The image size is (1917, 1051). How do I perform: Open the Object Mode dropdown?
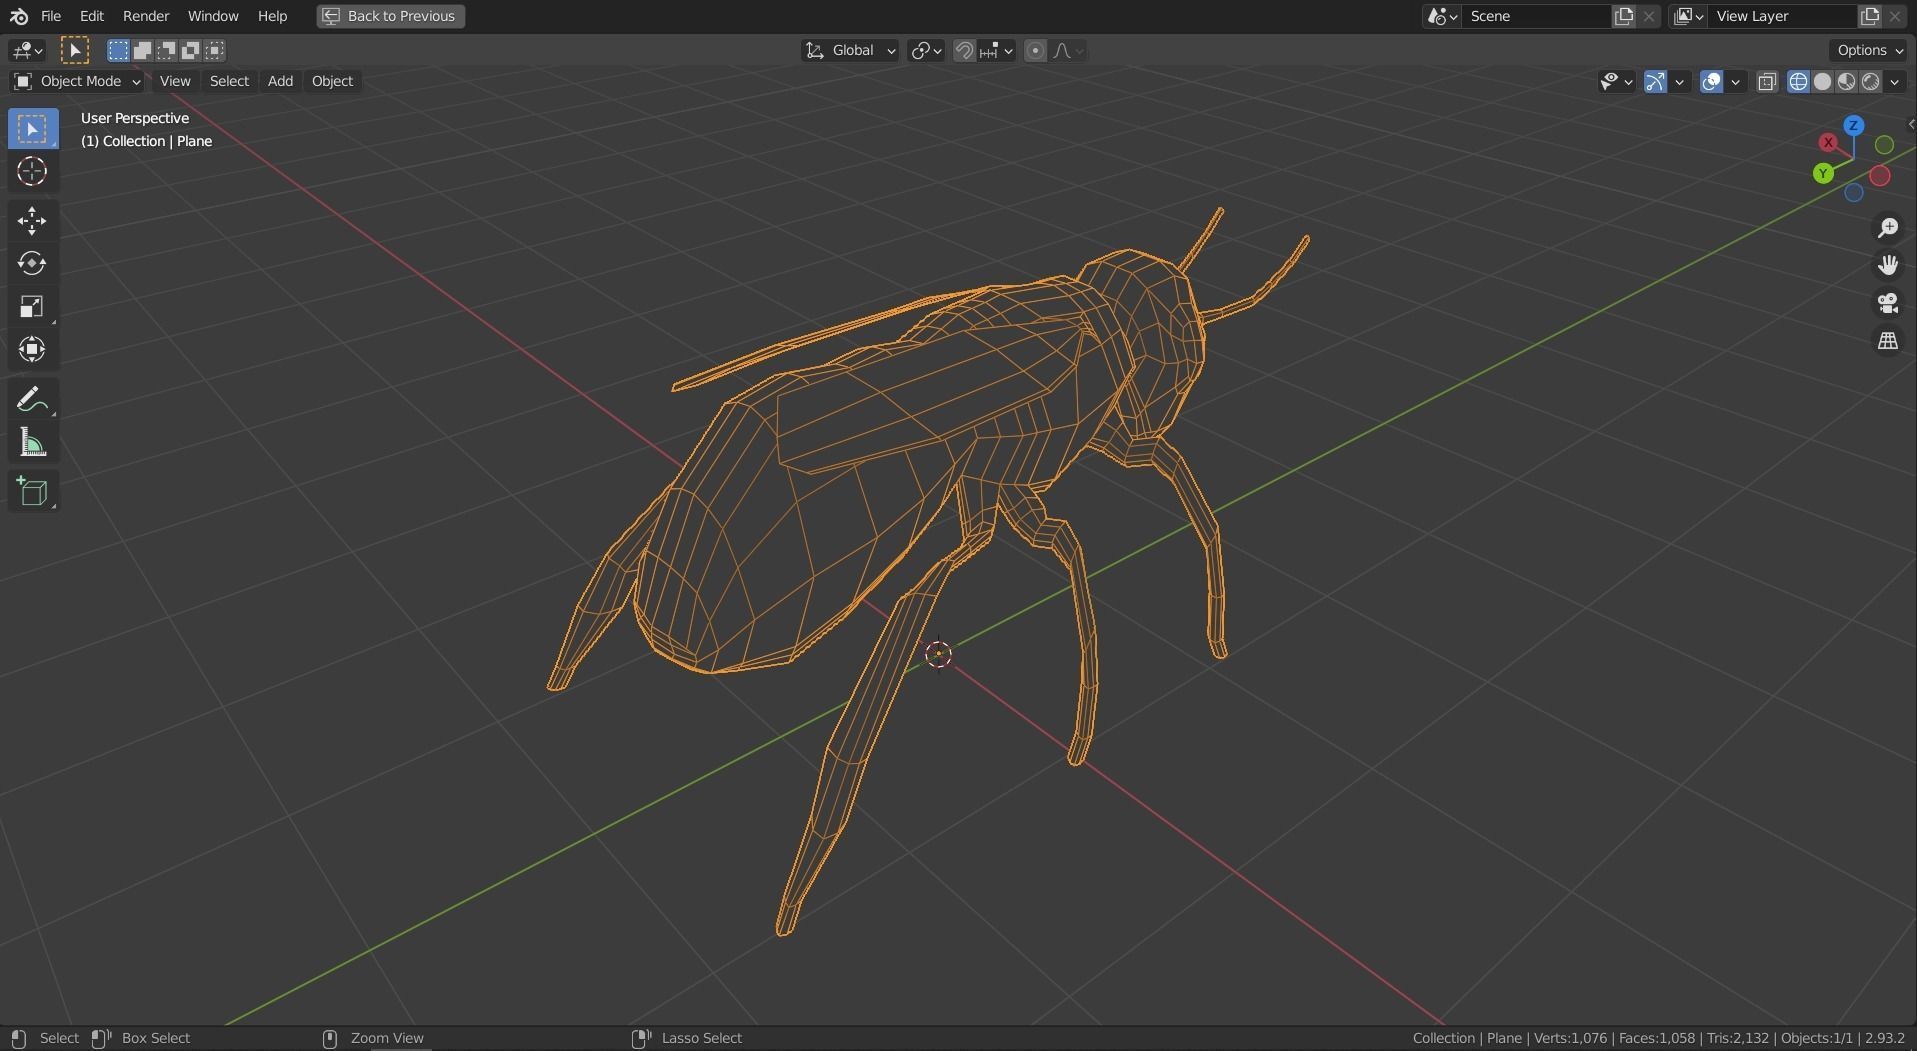pos(77,81)
